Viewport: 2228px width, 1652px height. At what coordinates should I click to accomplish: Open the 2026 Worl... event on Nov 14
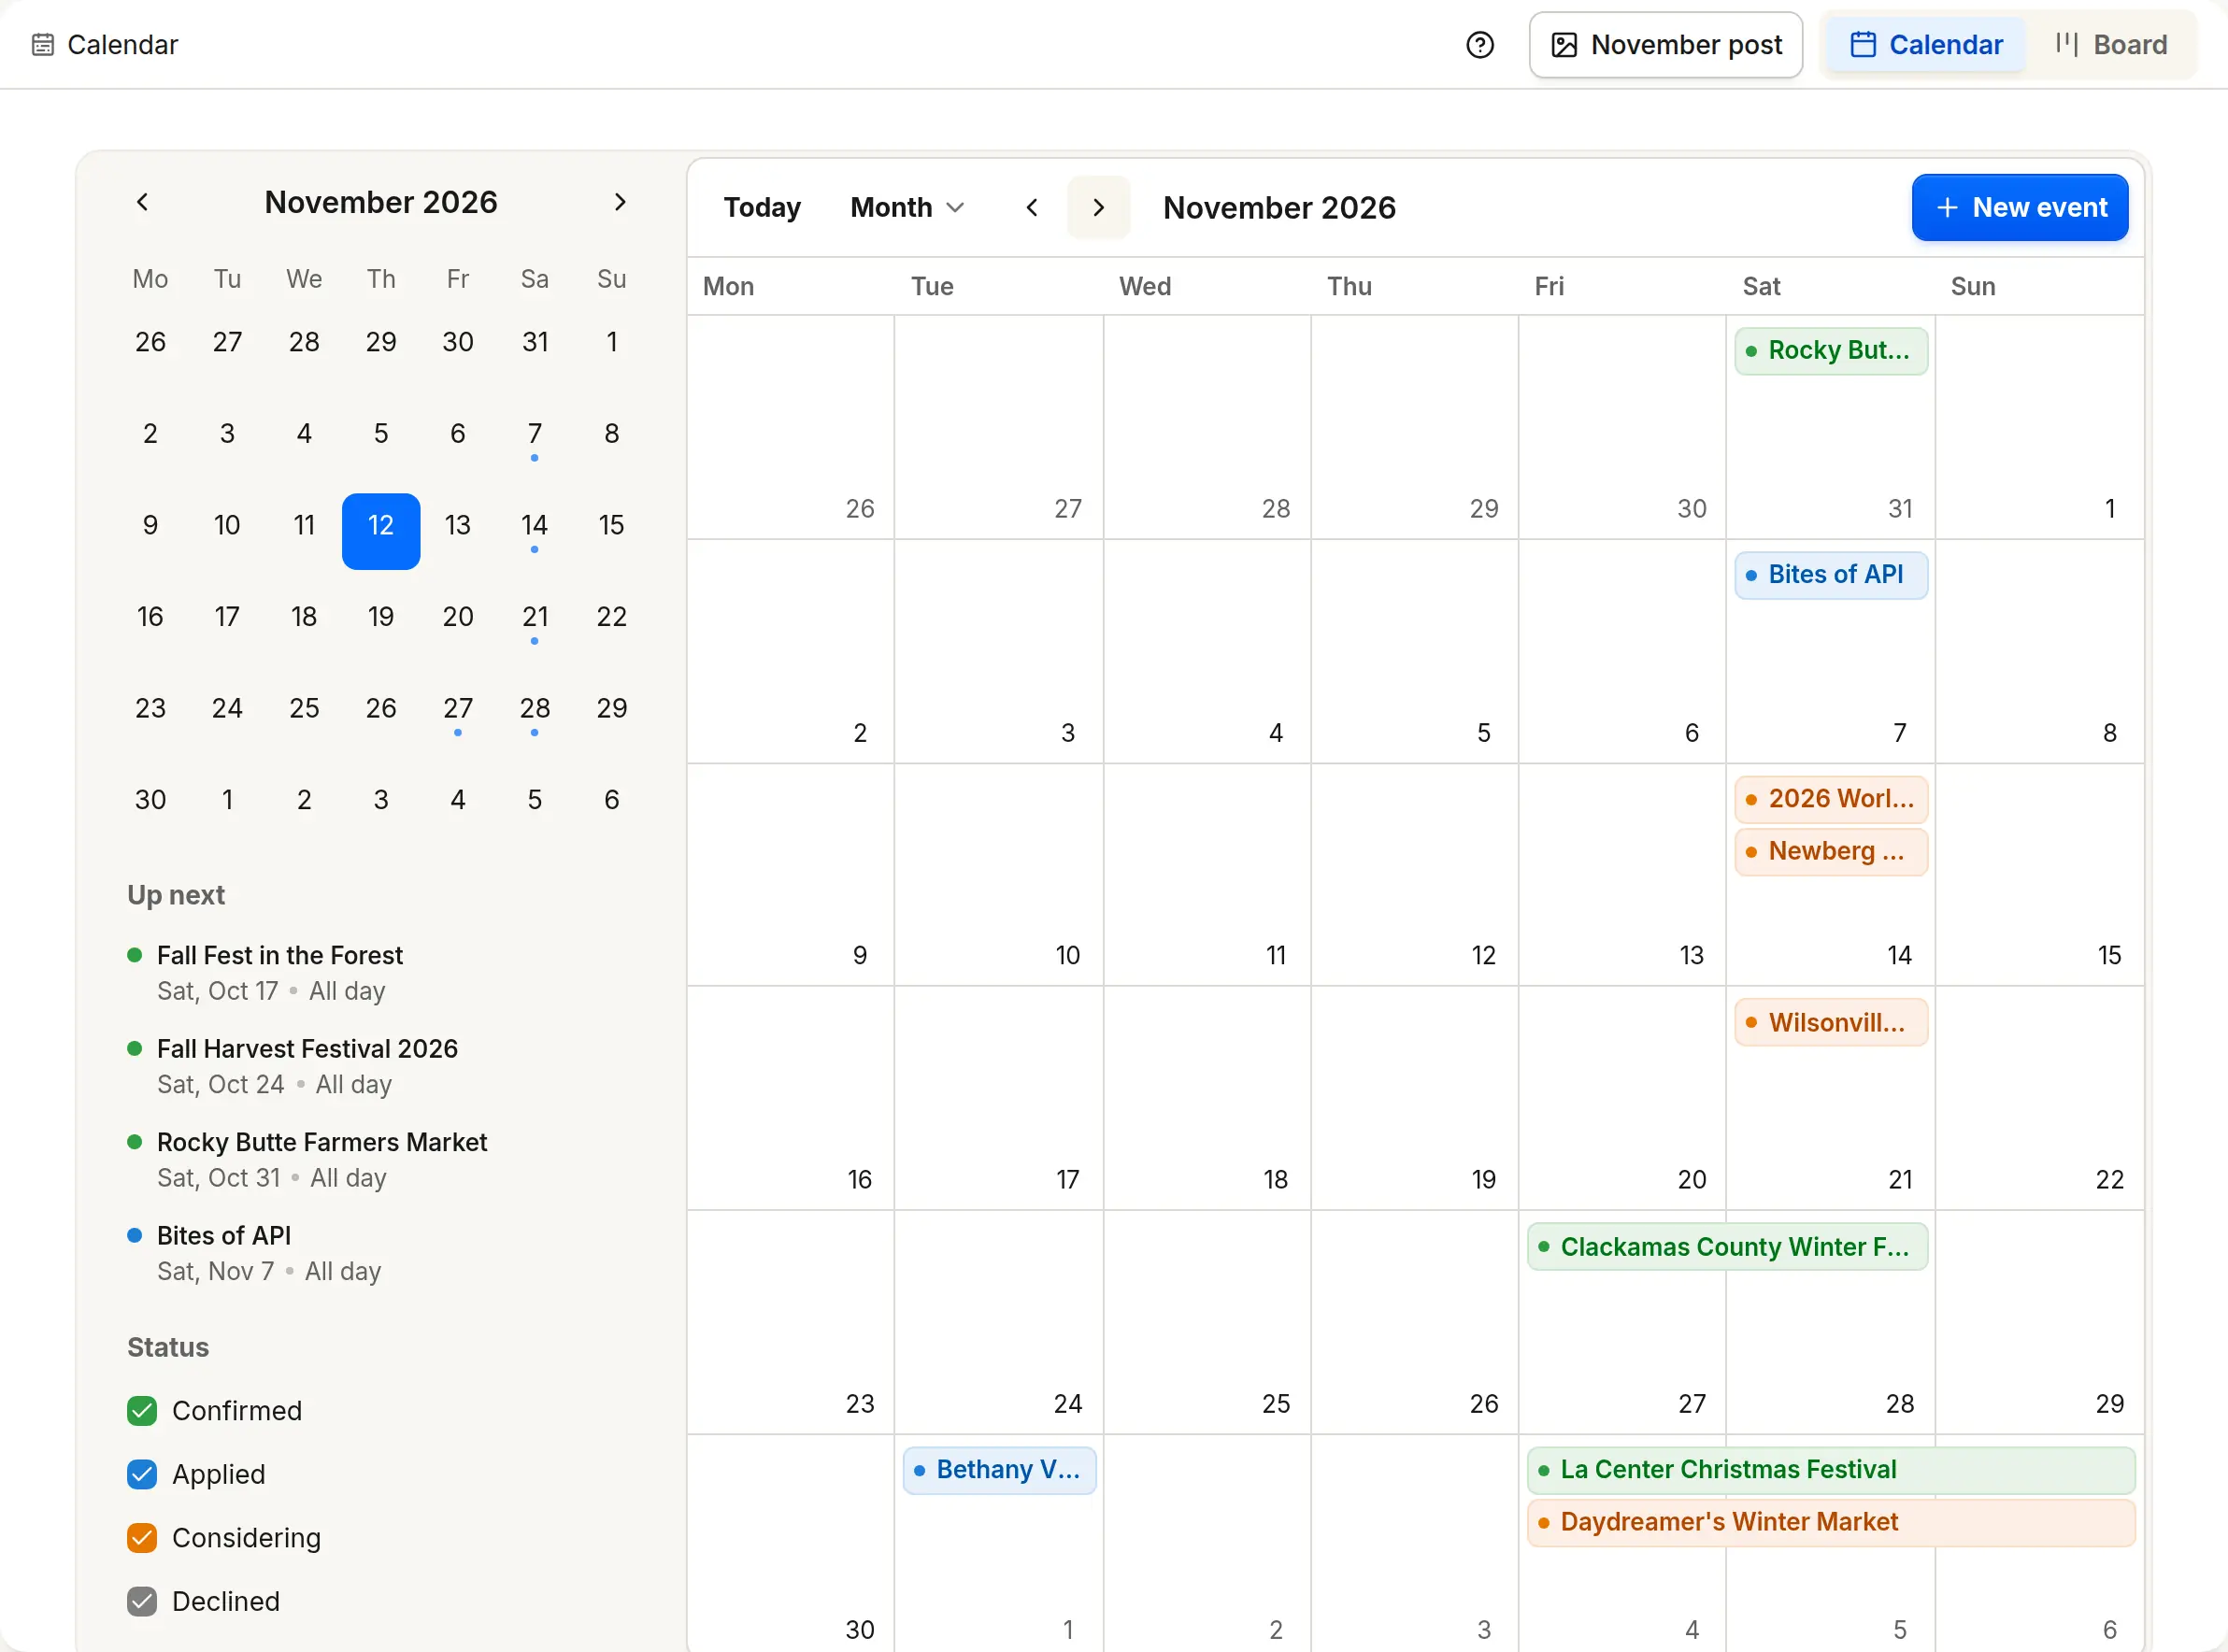tap(1831, 799)
